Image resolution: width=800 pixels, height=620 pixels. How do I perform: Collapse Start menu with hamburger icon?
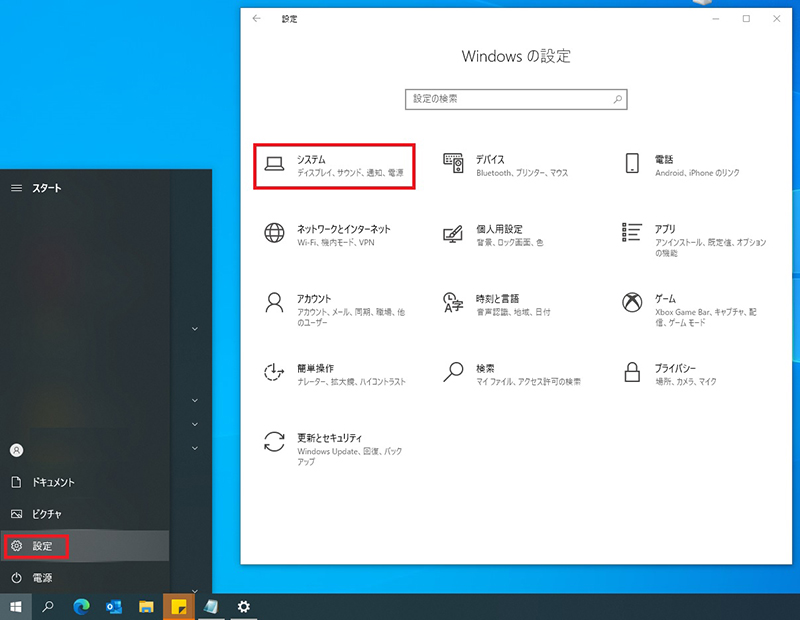[x=16, y=188]
